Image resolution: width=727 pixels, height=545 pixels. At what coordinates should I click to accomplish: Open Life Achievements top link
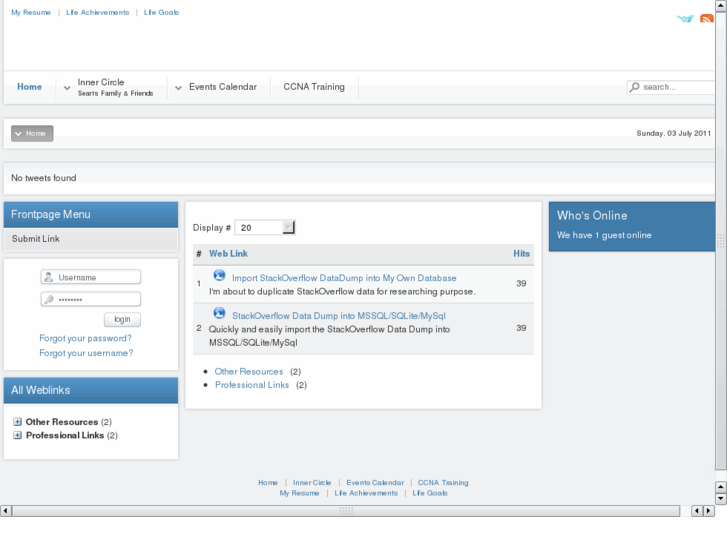tap(97, 13)
